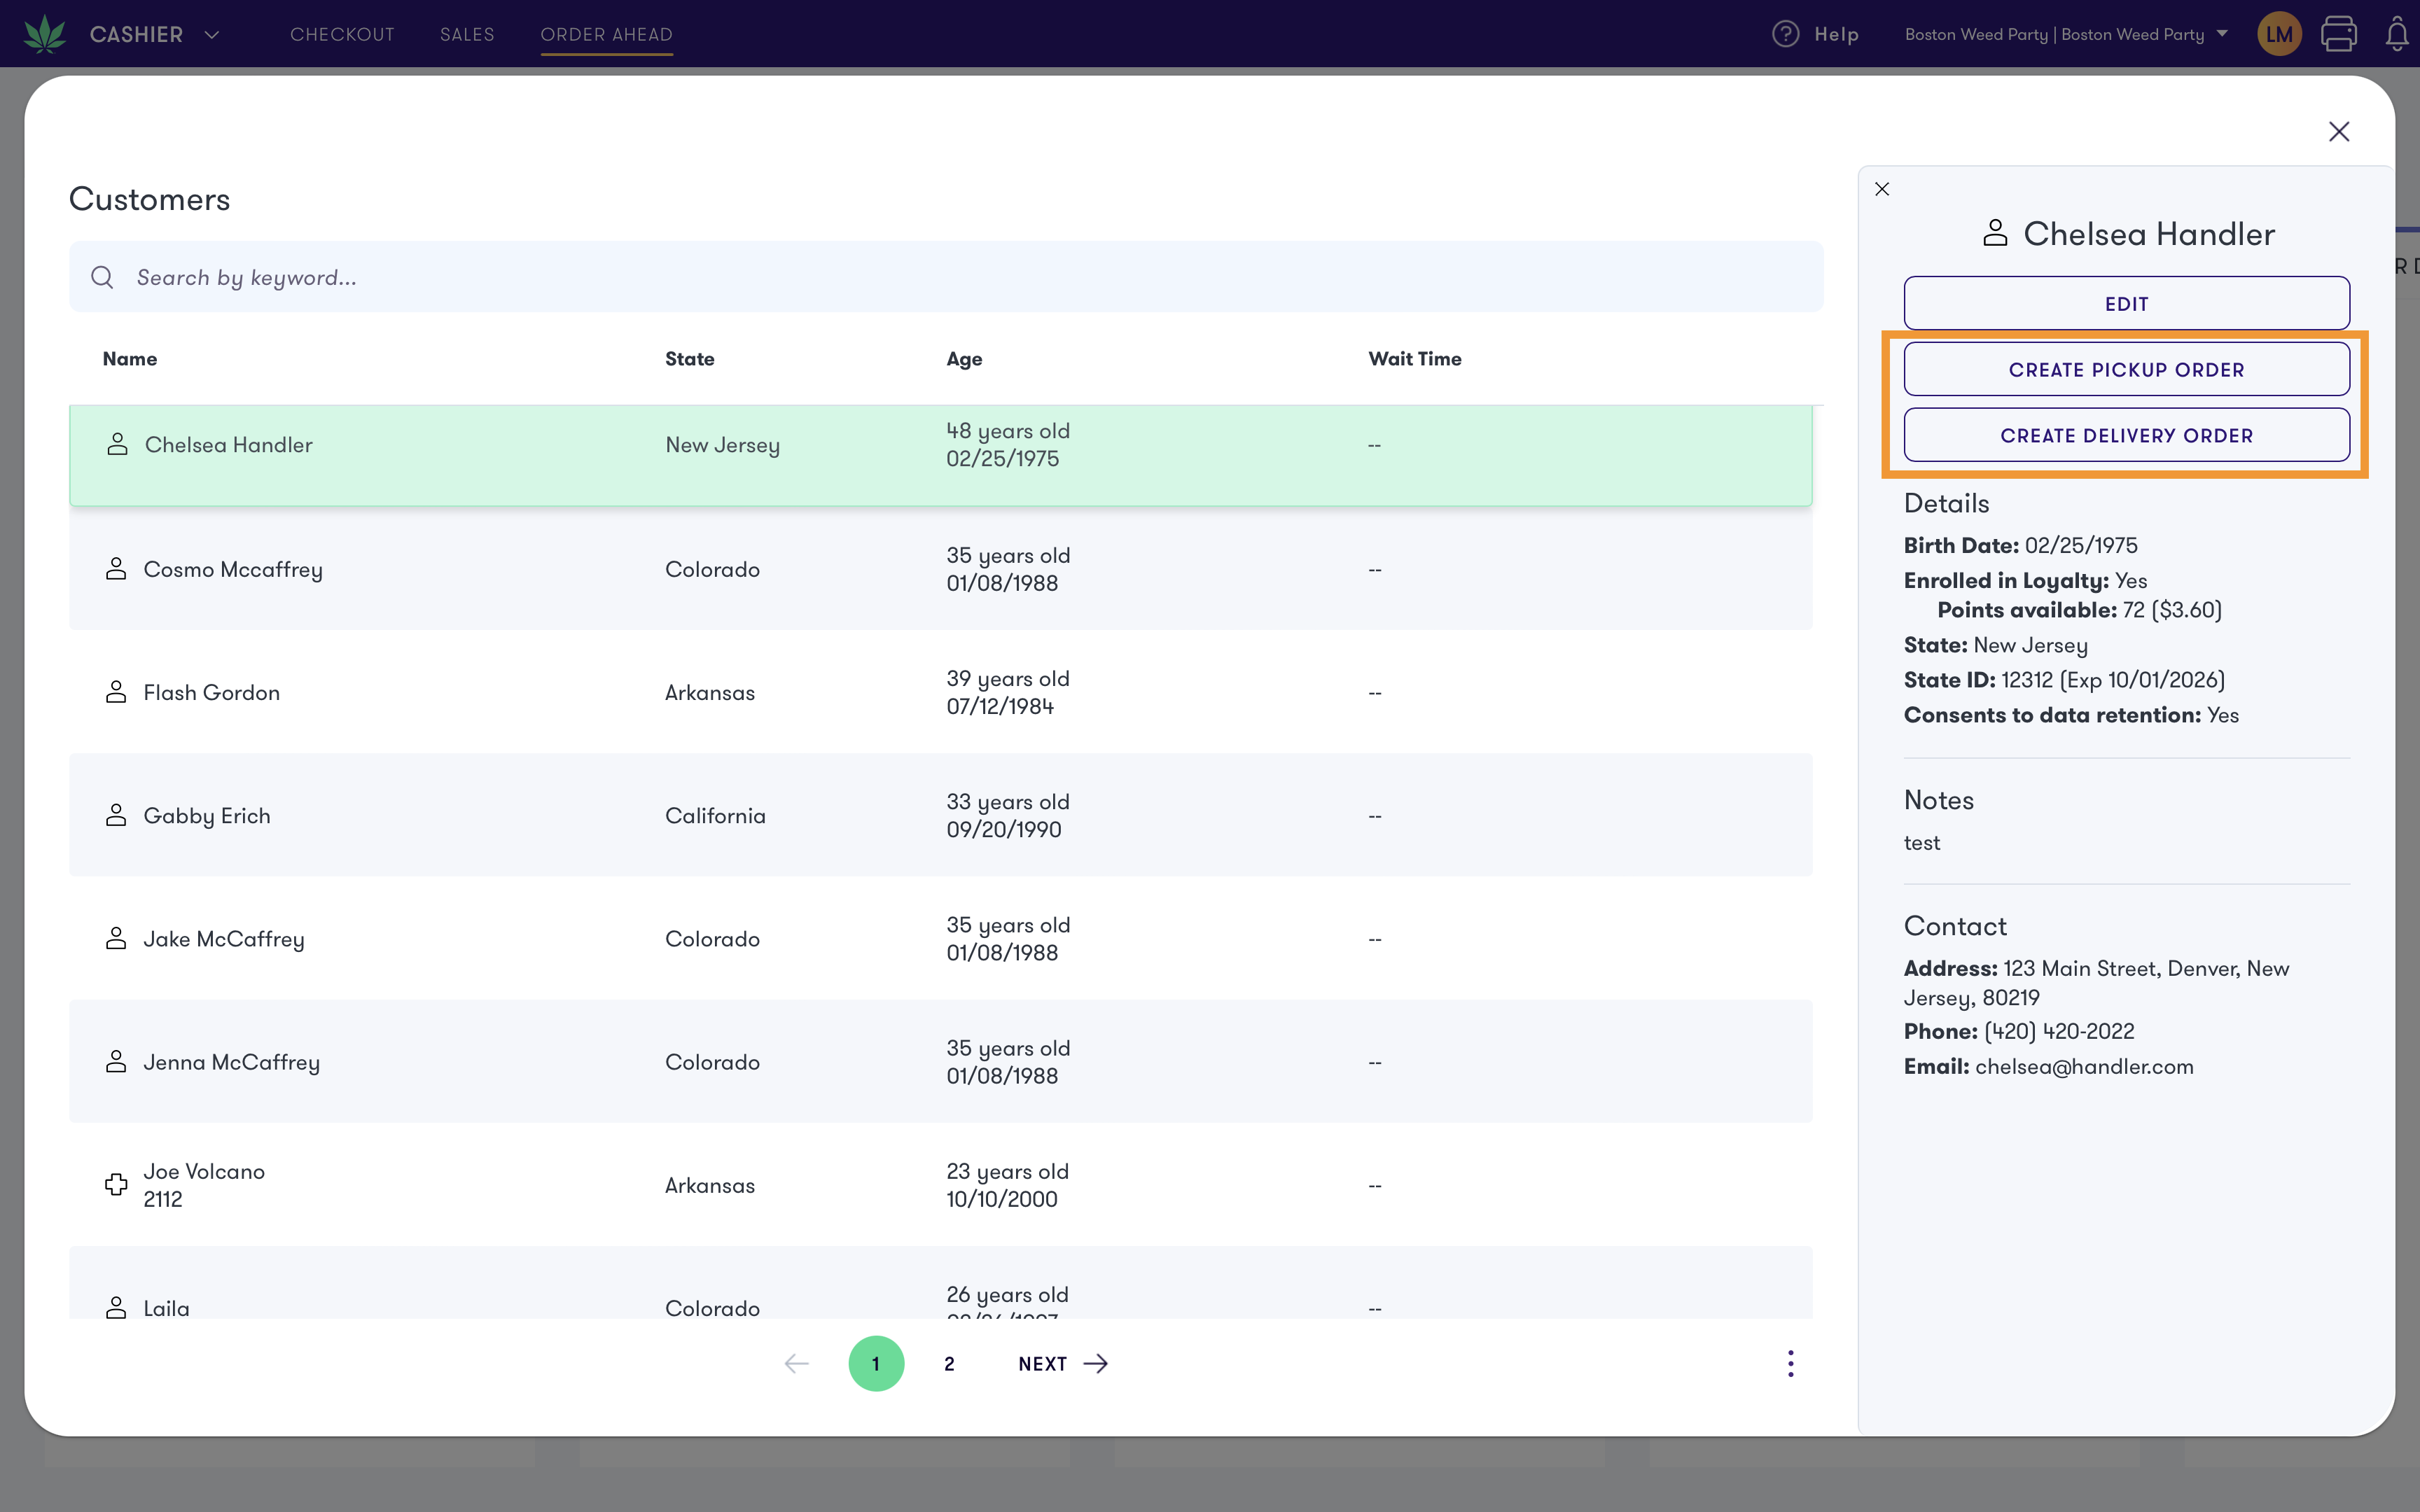Image resolution: width=2420 pixels, height=1512 pixels.
Task: Click Create Delivery Order button
Action: point(2126,435)
